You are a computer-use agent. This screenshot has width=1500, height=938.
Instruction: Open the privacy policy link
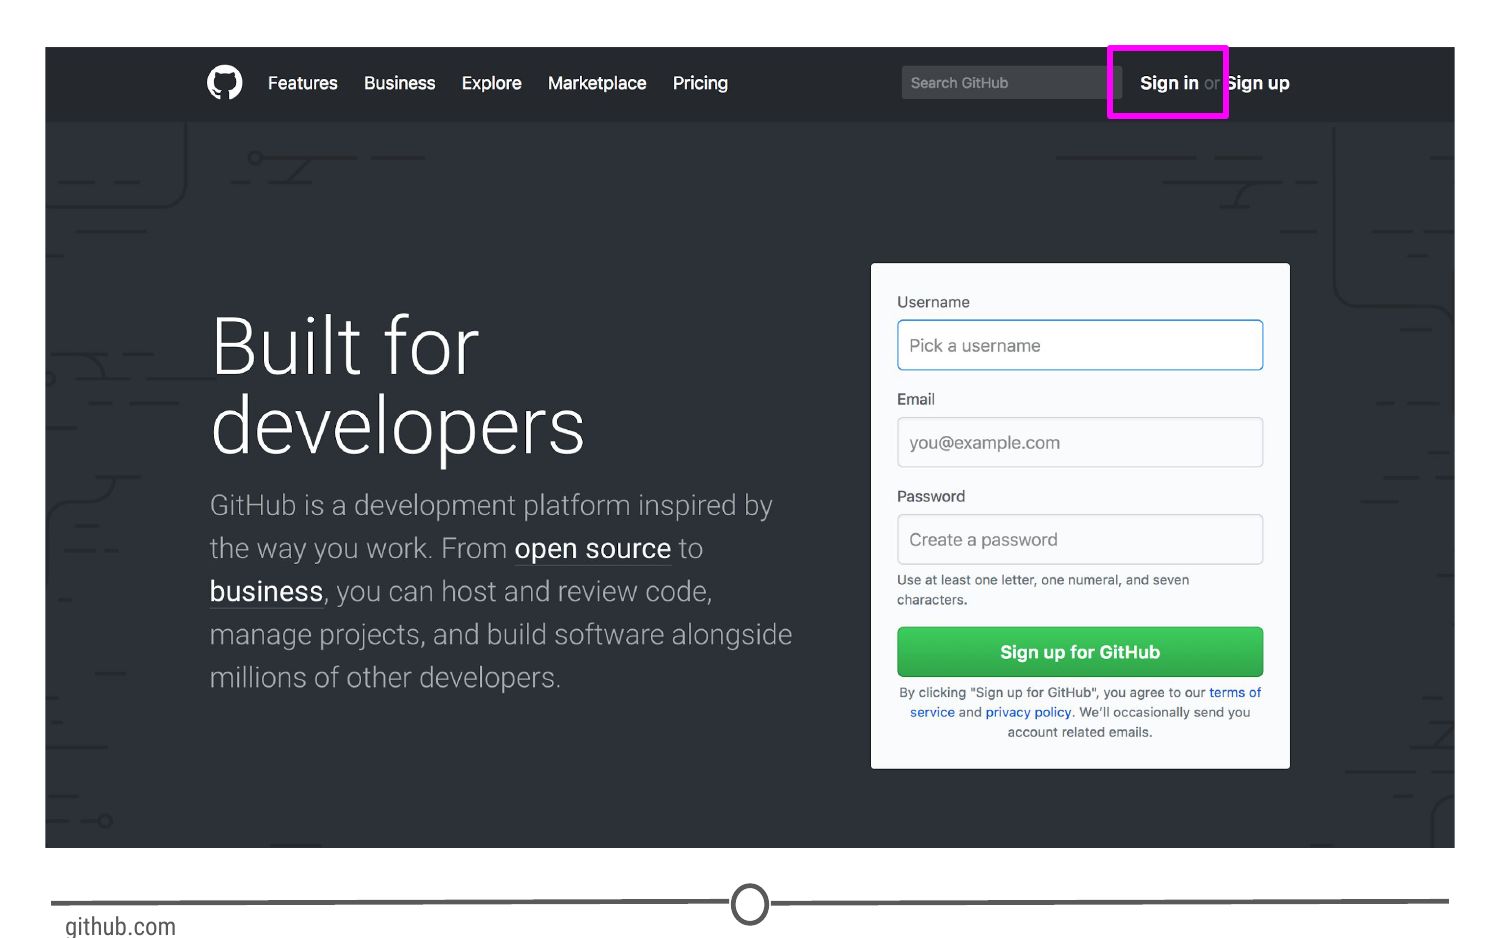[x=1028, y=712]
